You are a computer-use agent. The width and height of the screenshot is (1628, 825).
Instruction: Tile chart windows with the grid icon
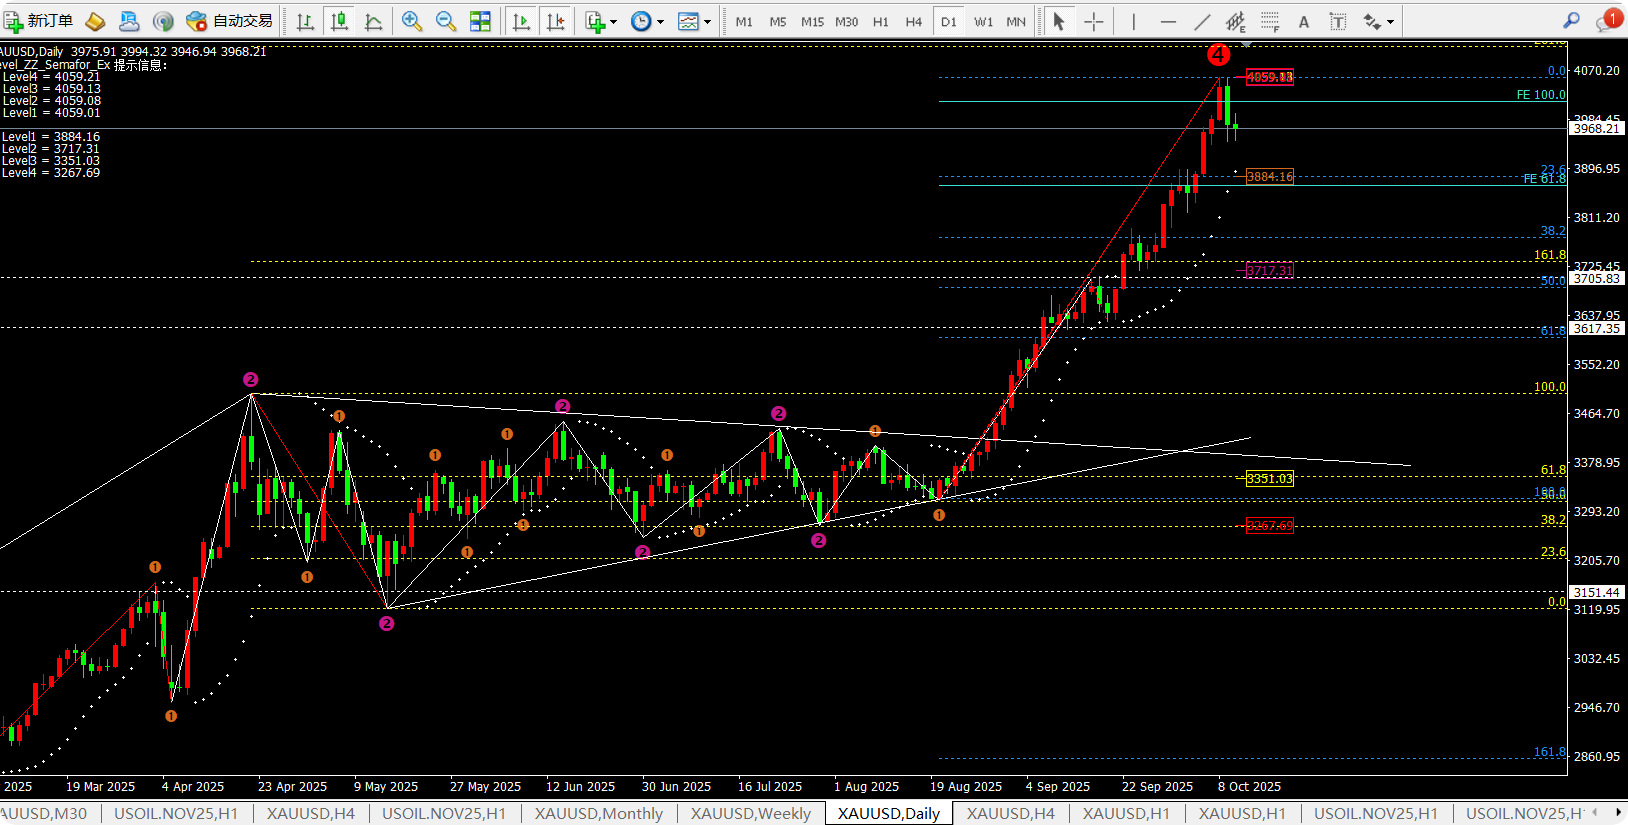(481, 21)
